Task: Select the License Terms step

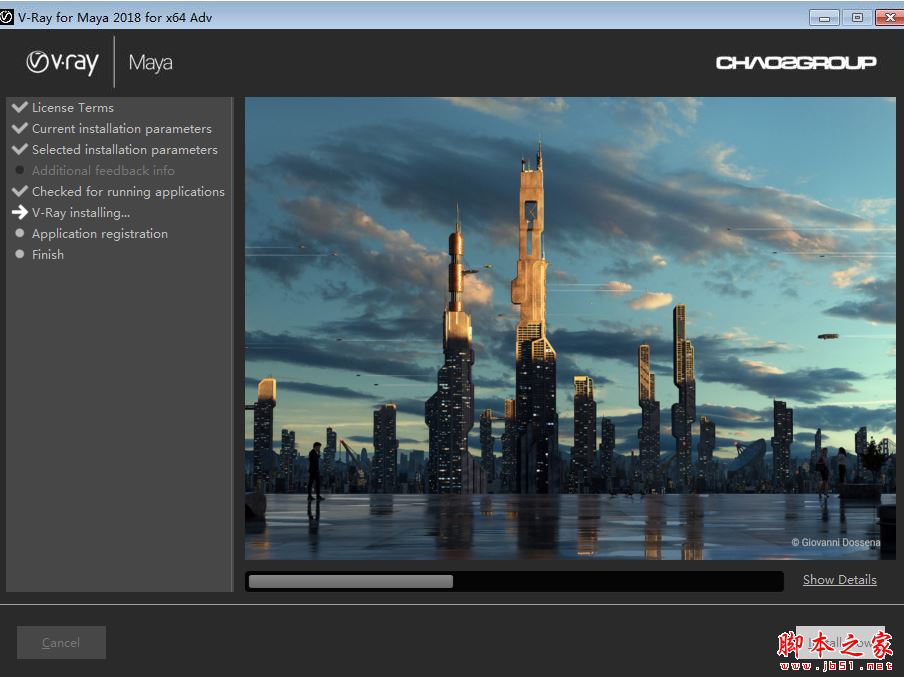Action: [x=73, y=107]
